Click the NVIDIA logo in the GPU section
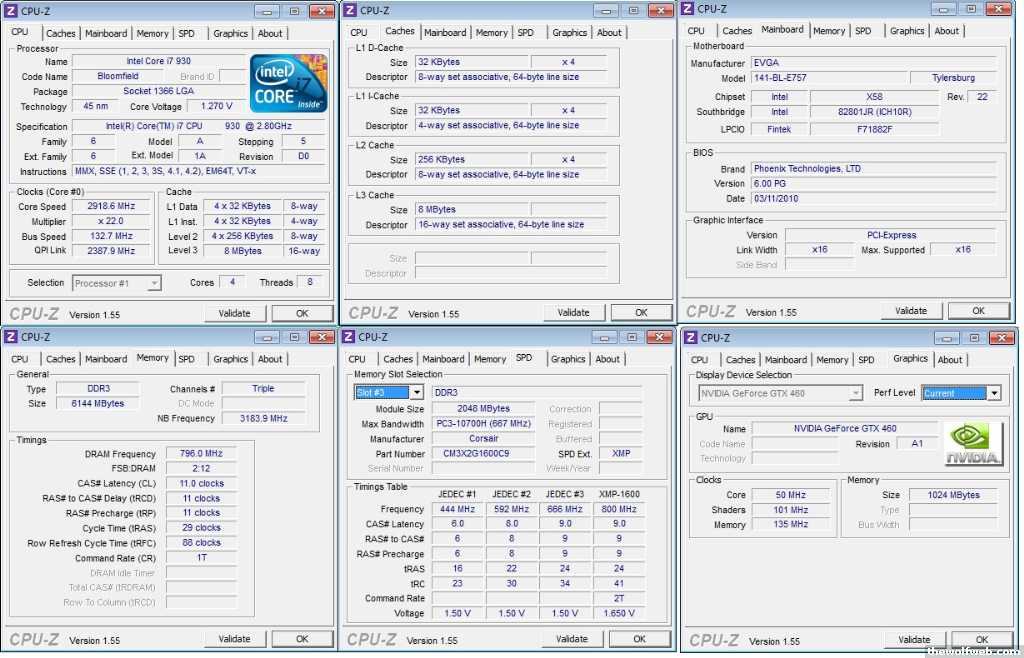This screenshot has height=658, width=1024. 973,444
